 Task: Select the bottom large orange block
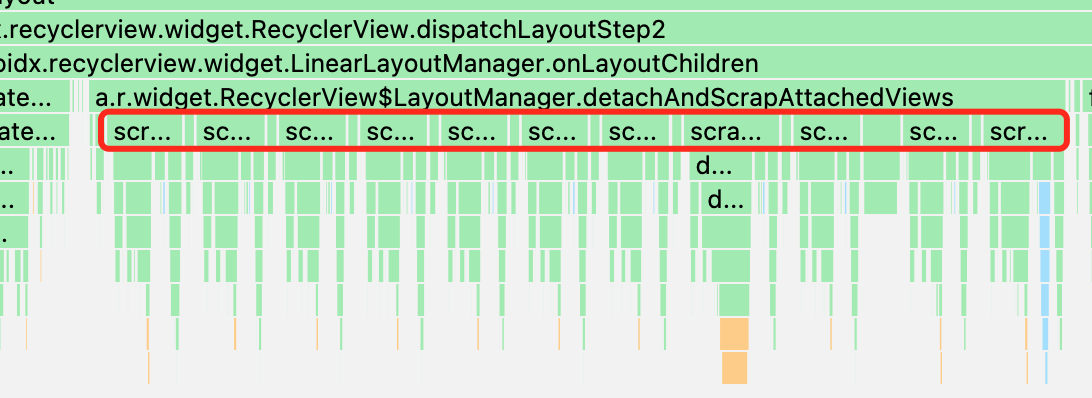[734, 367]
